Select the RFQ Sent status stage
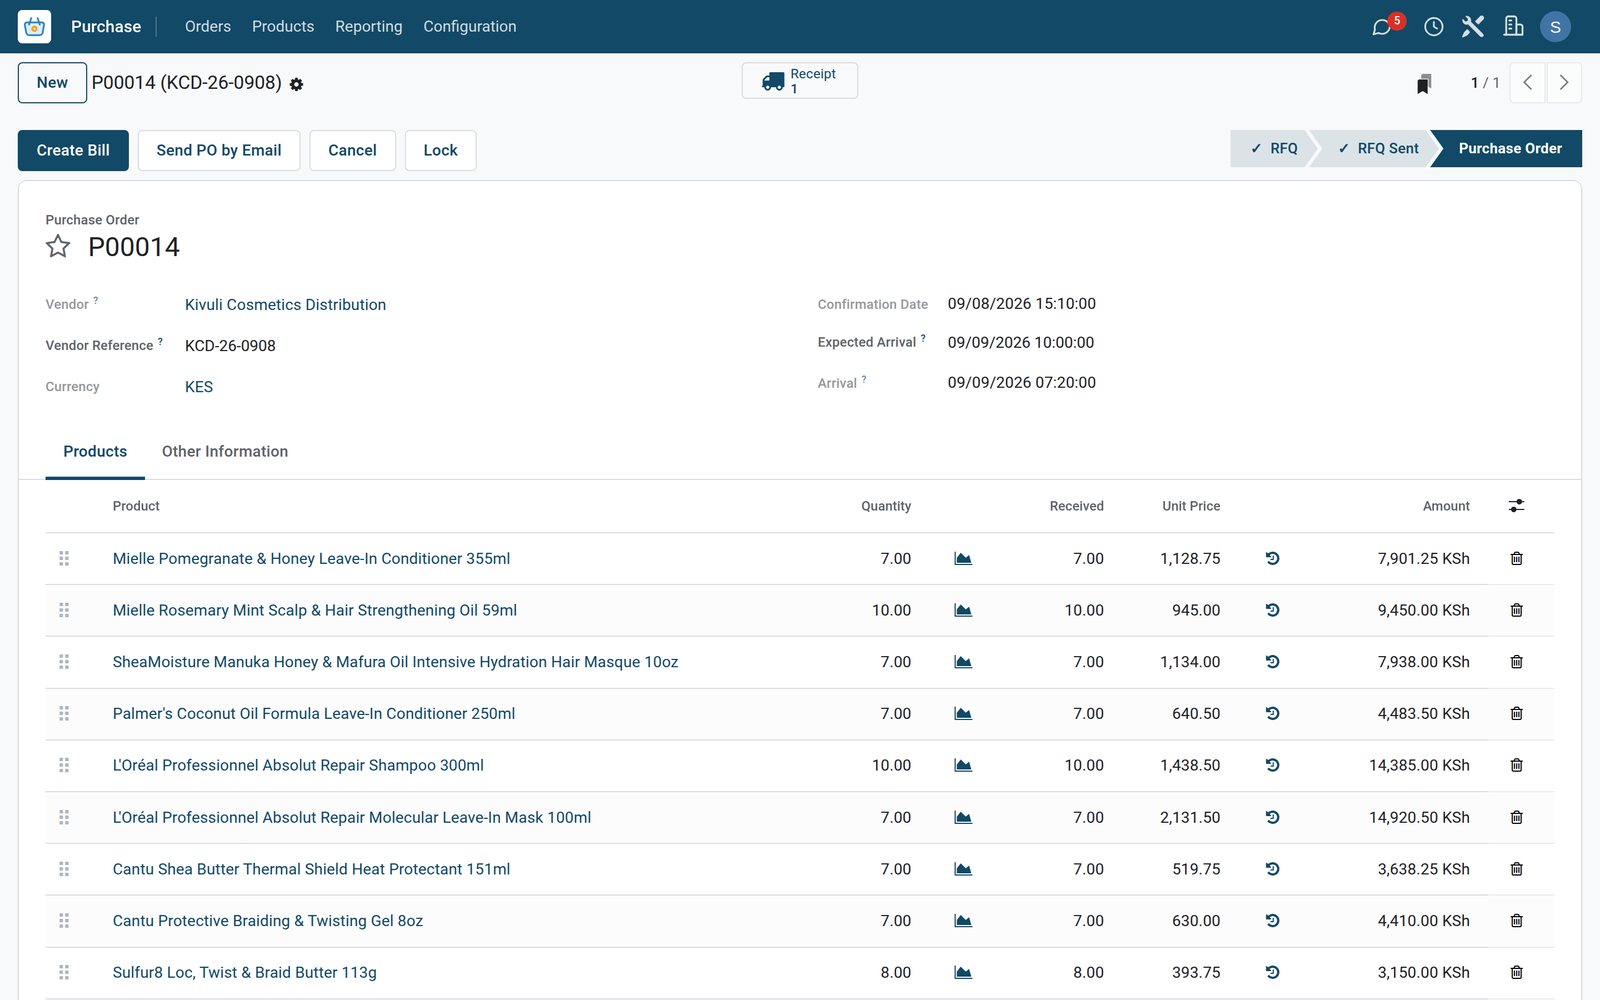The width and height of the screenshot is (1600, 1000). tap(1378, 148)
